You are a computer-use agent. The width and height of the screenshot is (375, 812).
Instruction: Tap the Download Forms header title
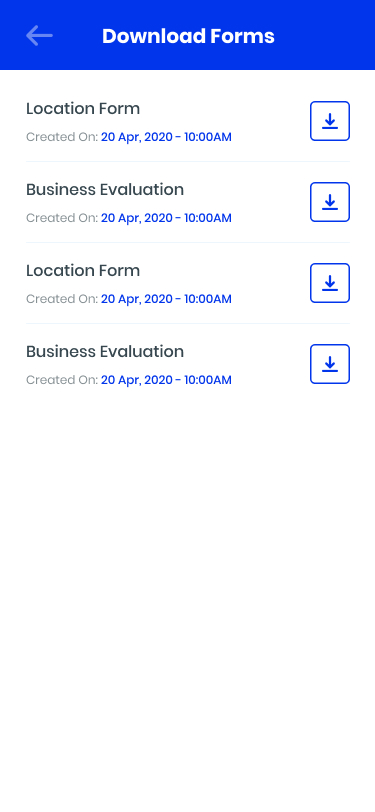tap(188, 36)
